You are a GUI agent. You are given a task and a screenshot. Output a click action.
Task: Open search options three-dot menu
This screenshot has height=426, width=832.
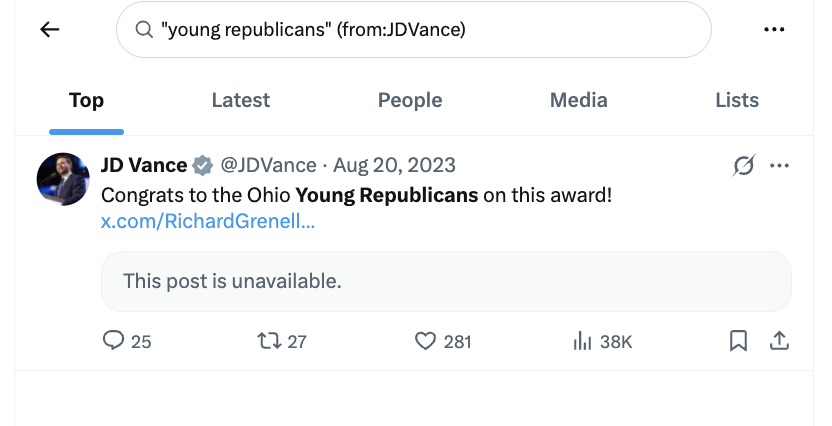pyautogui.click(x=774, y=30)
